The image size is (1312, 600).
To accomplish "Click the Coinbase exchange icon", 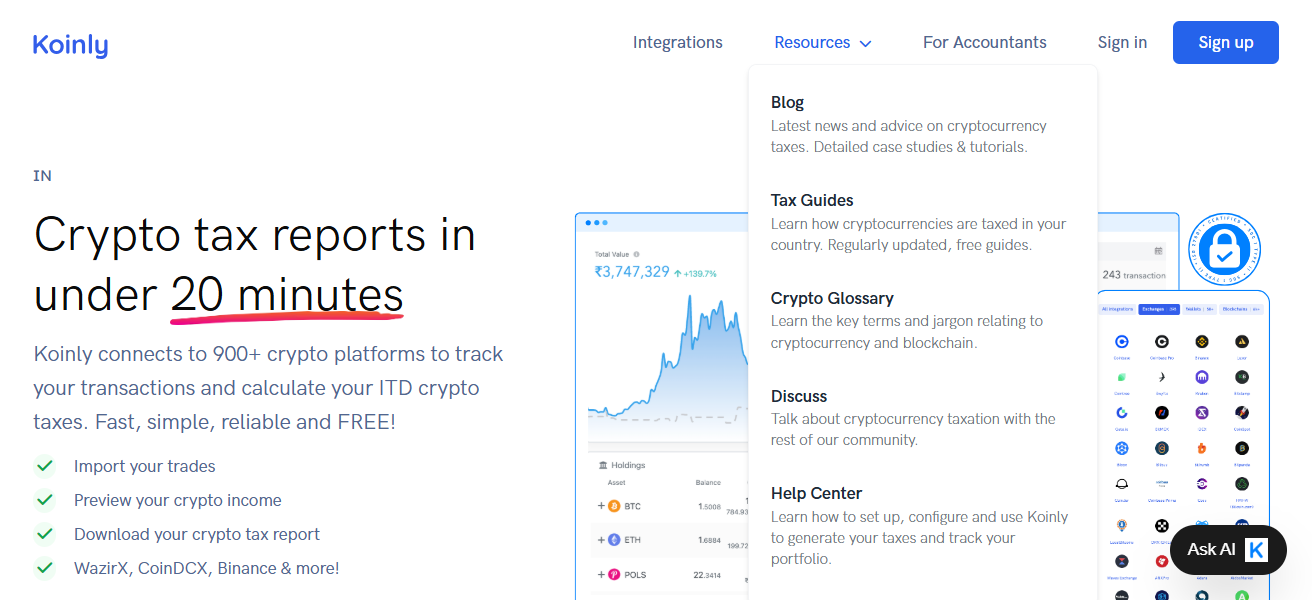I will [x=1122, y=341].
